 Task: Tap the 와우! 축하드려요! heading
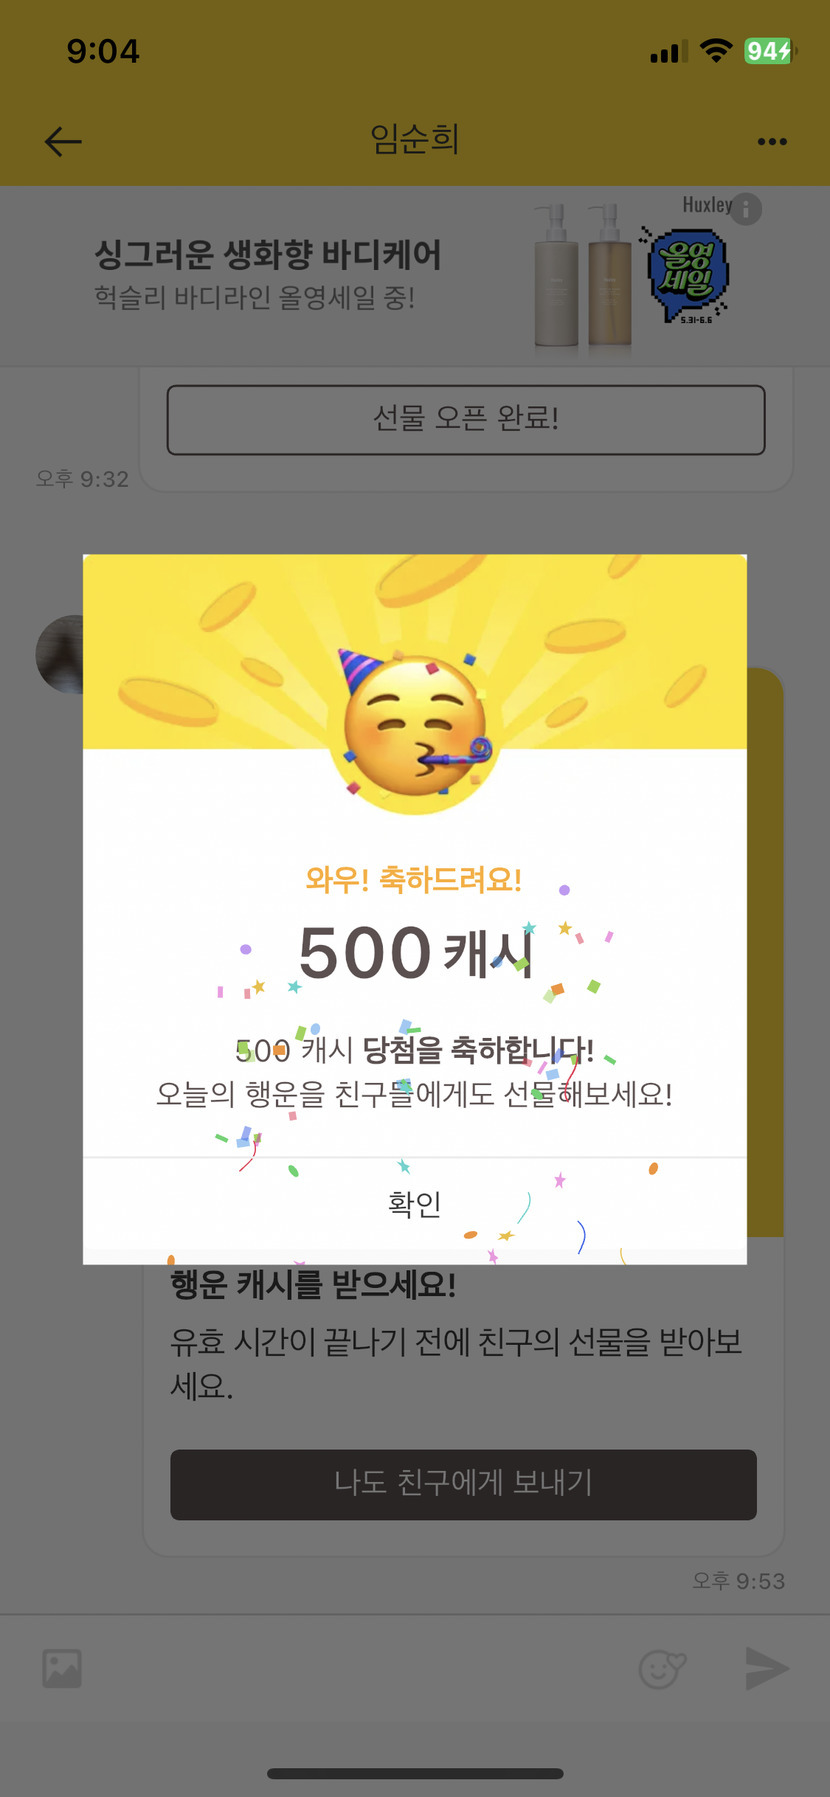tap(414, 880)
